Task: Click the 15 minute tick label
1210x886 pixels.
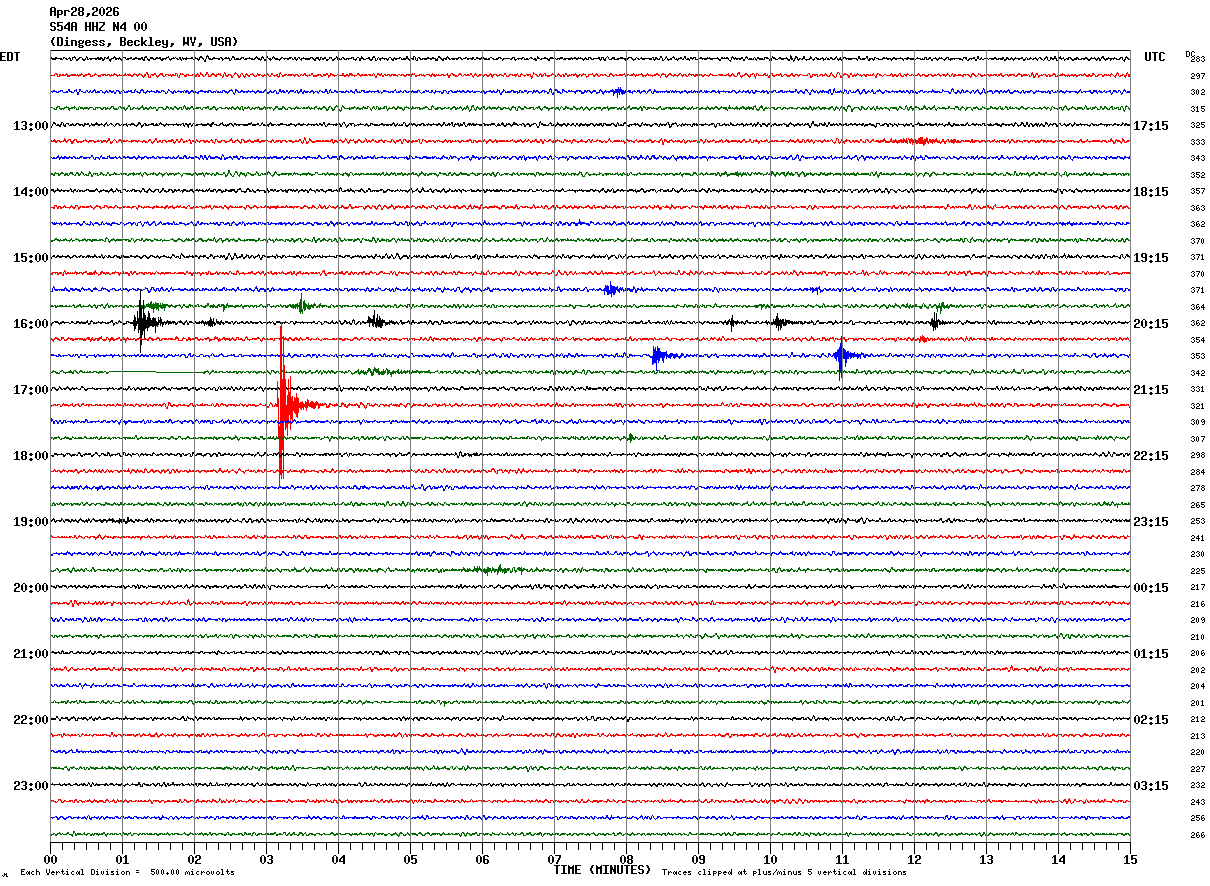Action: click(1129, 859)
